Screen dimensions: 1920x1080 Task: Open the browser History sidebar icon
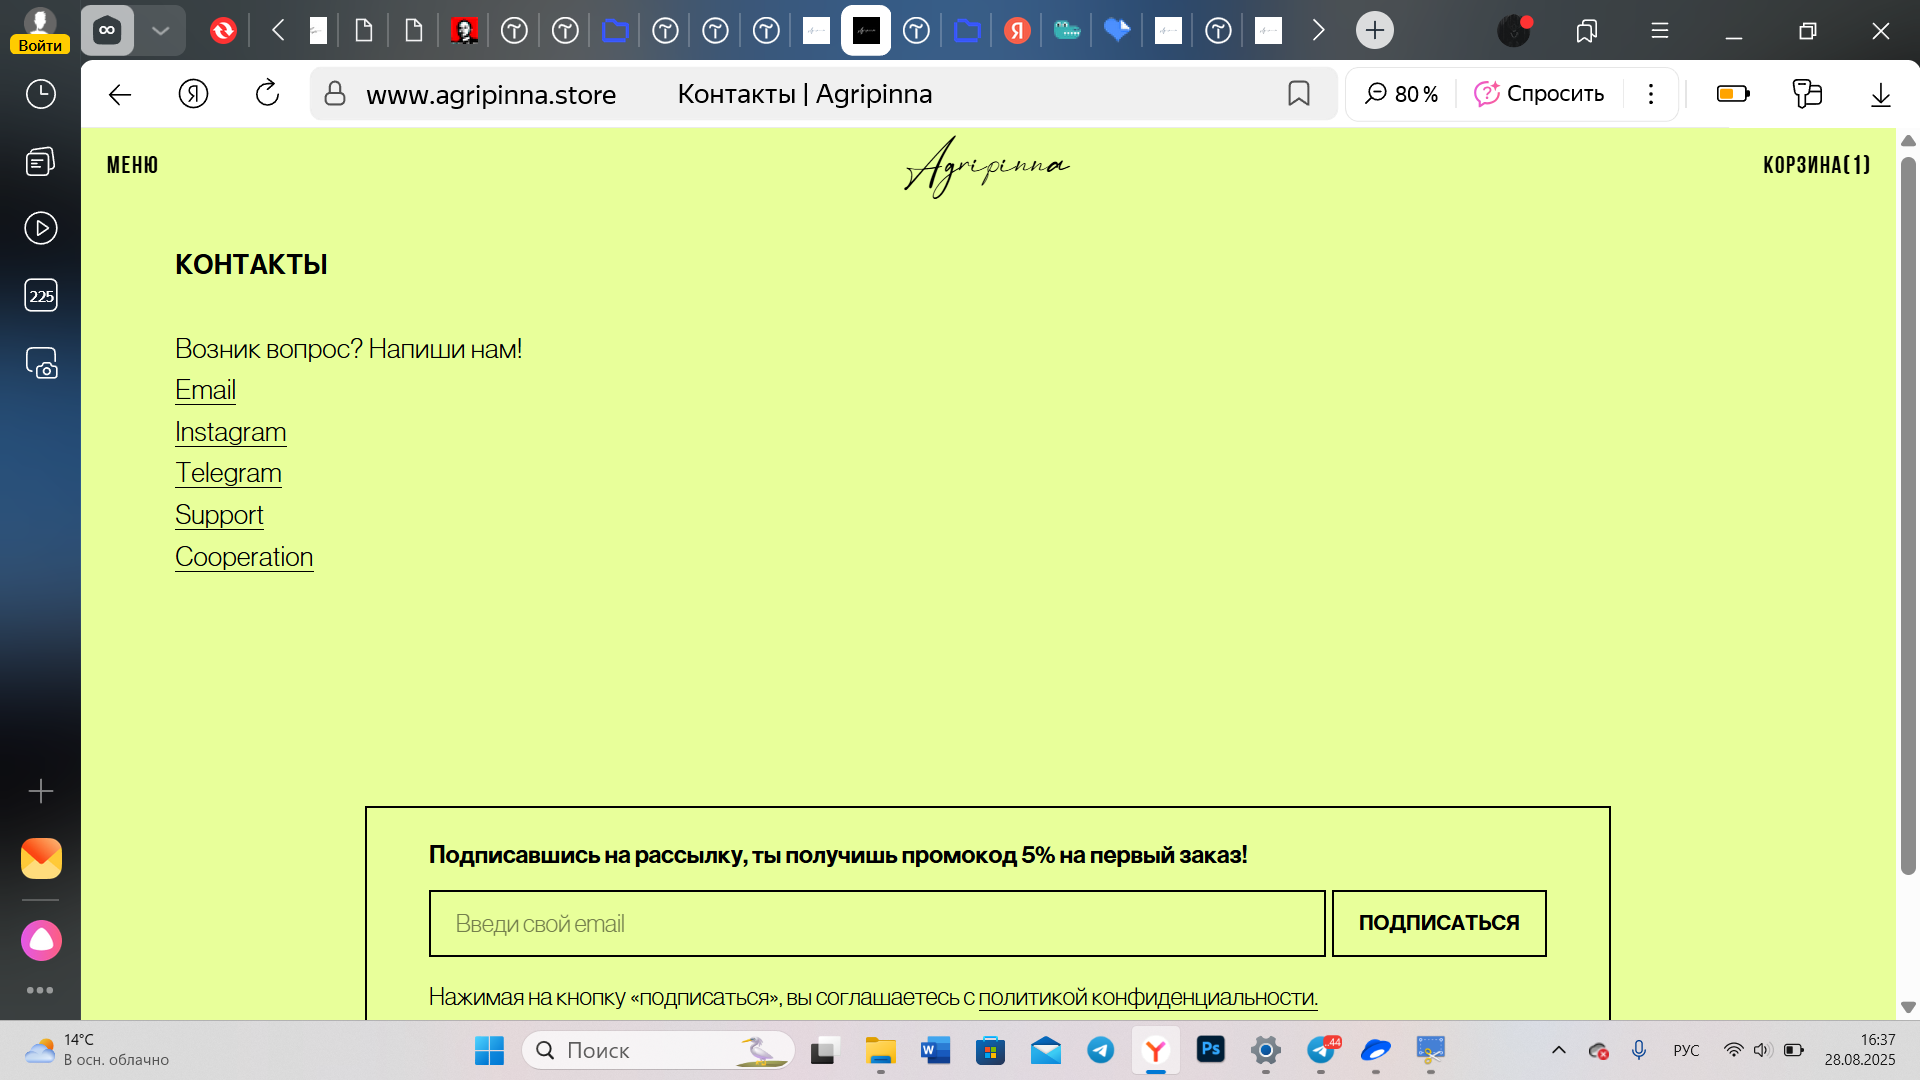41,94
